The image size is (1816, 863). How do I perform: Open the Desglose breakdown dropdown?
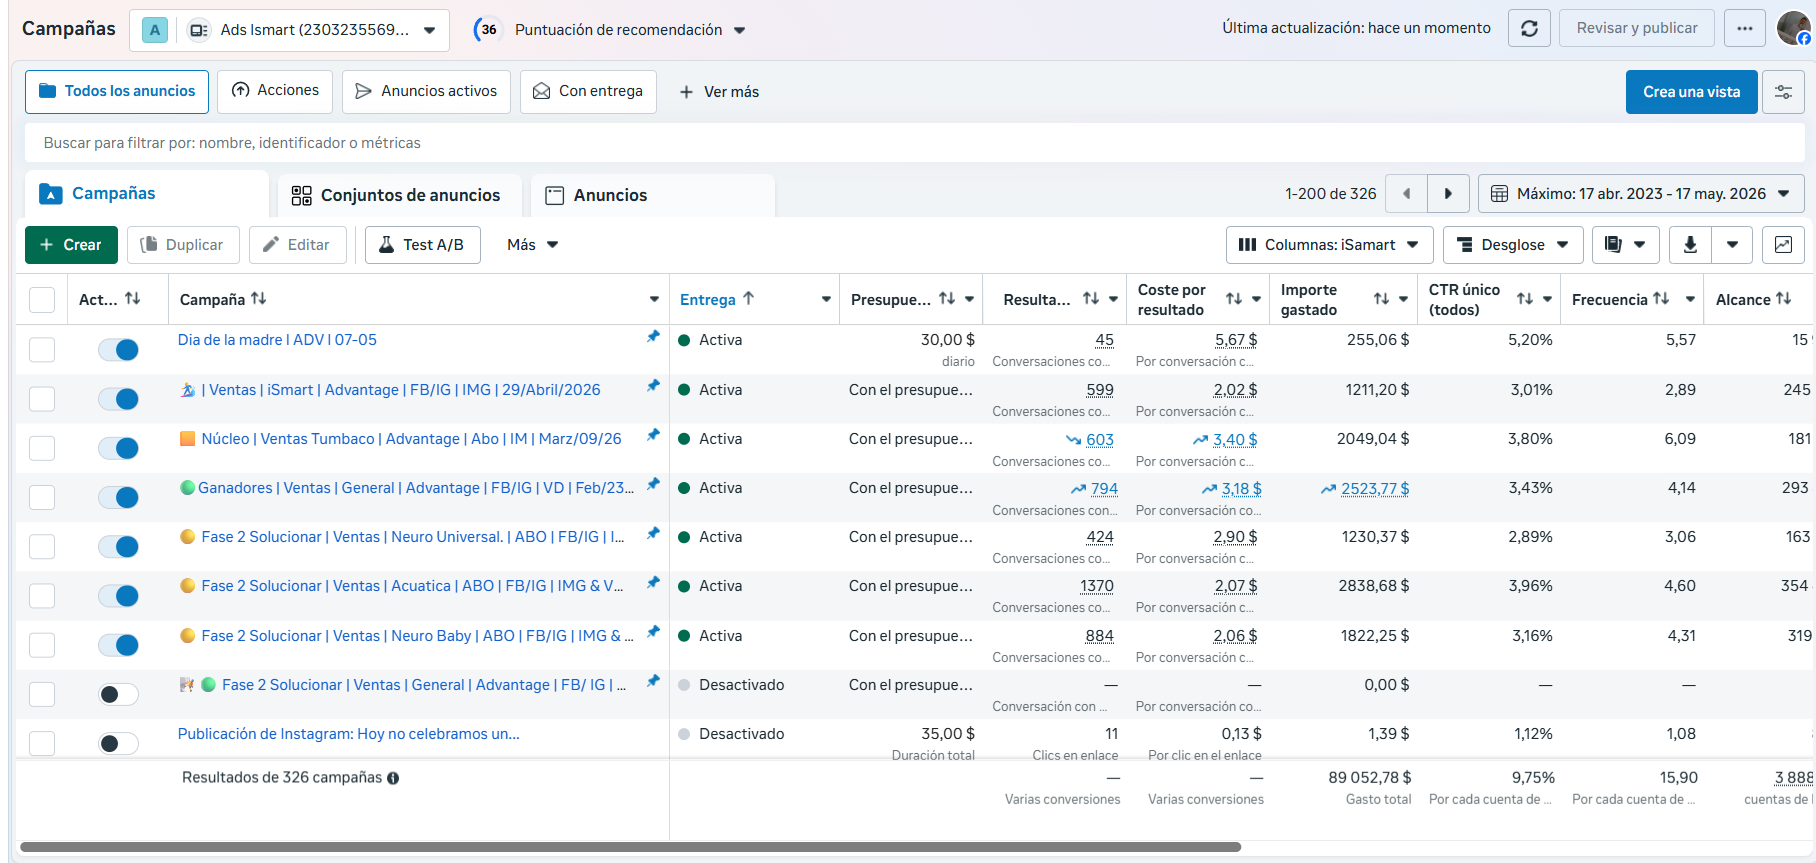click(x=1513, y=245)
